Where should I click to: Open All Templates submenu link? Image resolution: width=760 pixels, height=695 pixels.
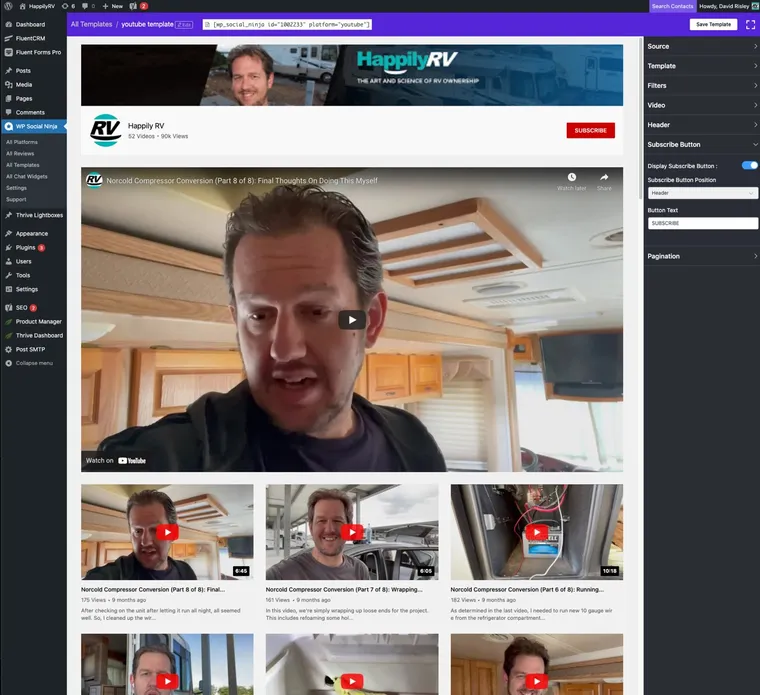pos(23,165)
